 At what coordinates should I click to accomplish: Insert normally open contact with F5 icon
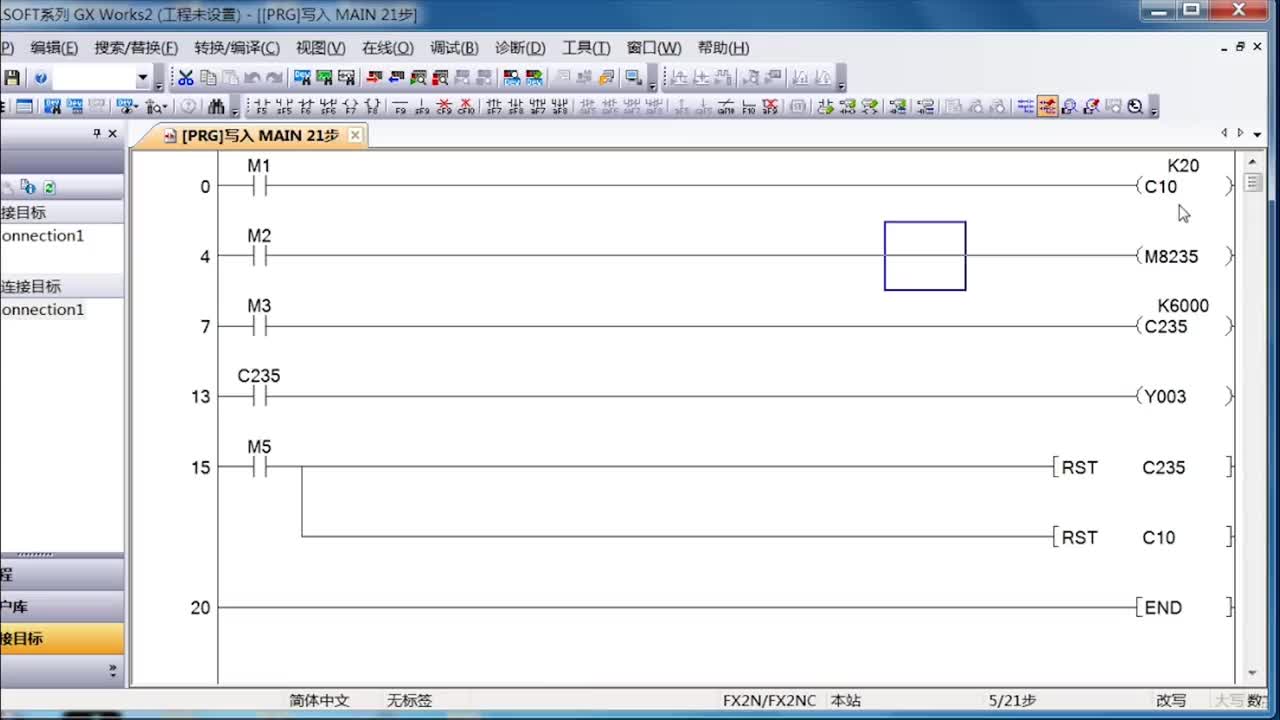[261, 107]
